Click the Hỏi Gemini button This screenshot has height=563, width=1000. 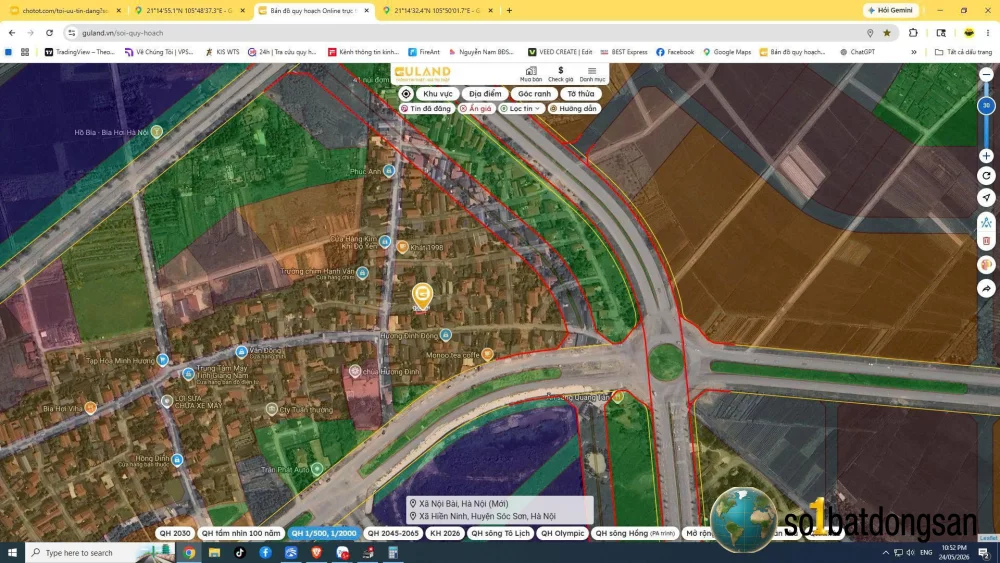coord(891,10)
